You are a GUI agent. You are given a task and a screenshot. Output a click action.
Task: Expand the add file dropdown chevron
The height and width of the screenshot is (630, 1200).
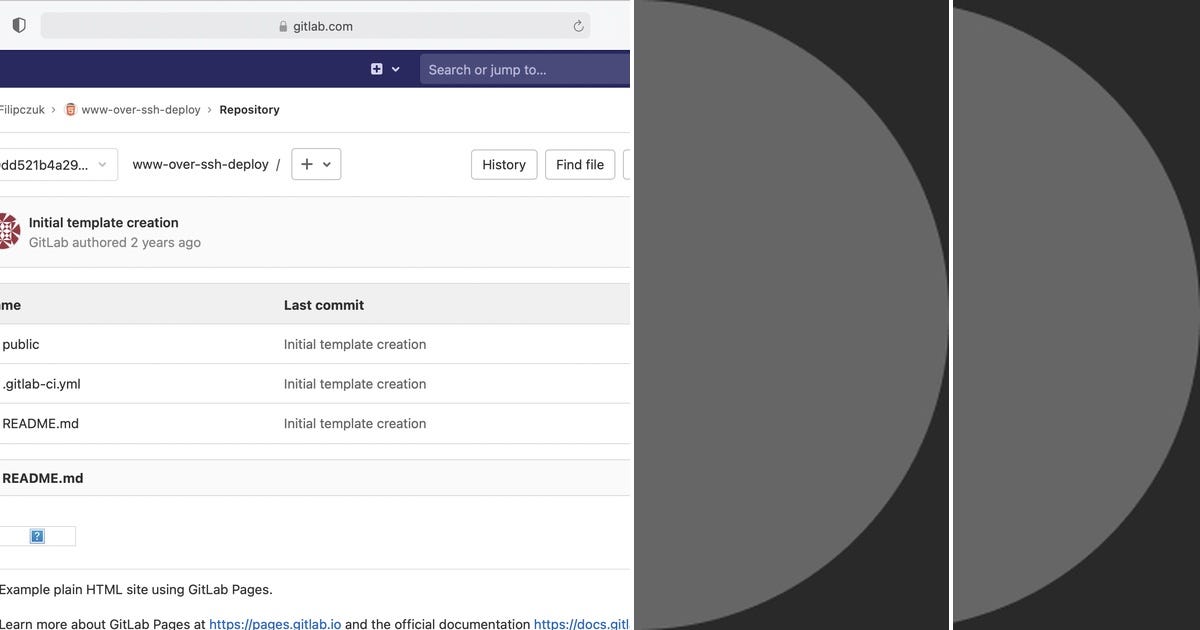[326, 164]
